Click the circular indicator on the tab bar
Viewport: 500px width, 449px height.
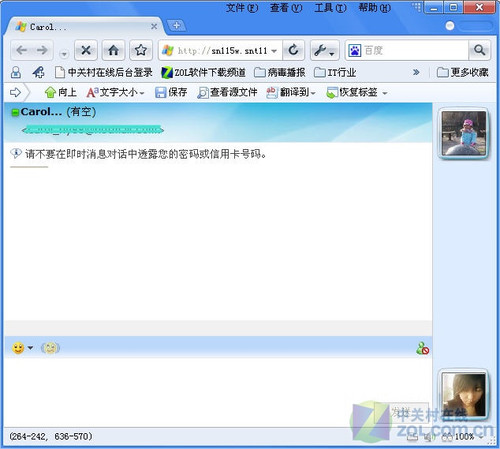pyautogui.click(x=450, y=26)
